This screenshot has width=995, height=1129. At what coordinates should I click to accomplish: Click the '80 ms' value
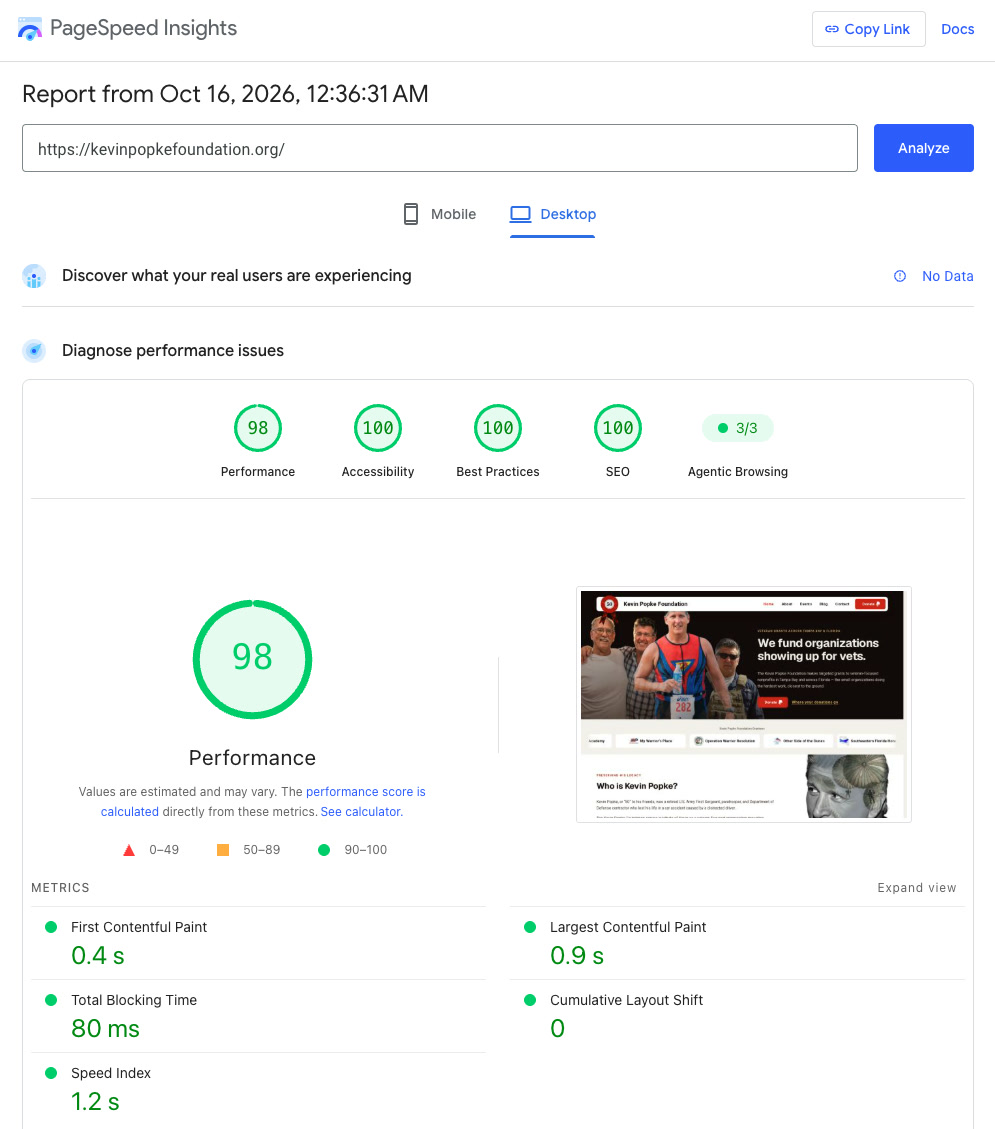(x=105, y=1028)
